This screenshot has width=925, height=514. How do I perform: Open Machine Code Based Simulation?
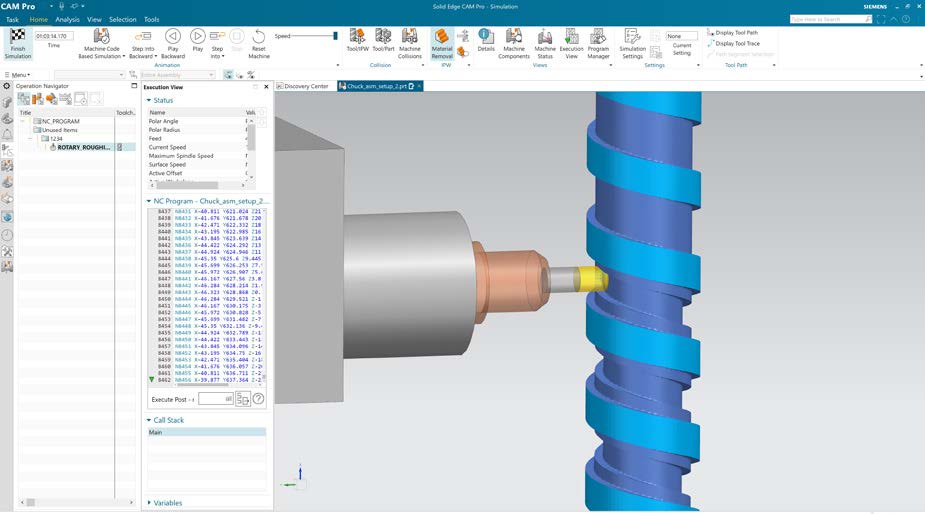(101, 44)
